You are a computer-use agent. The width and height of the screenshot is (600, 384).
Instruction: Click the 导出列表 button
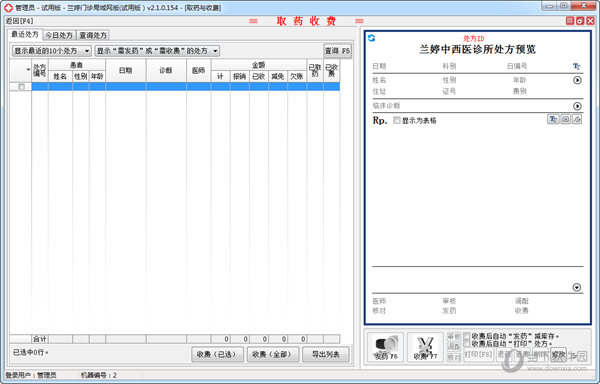(326, 354)
